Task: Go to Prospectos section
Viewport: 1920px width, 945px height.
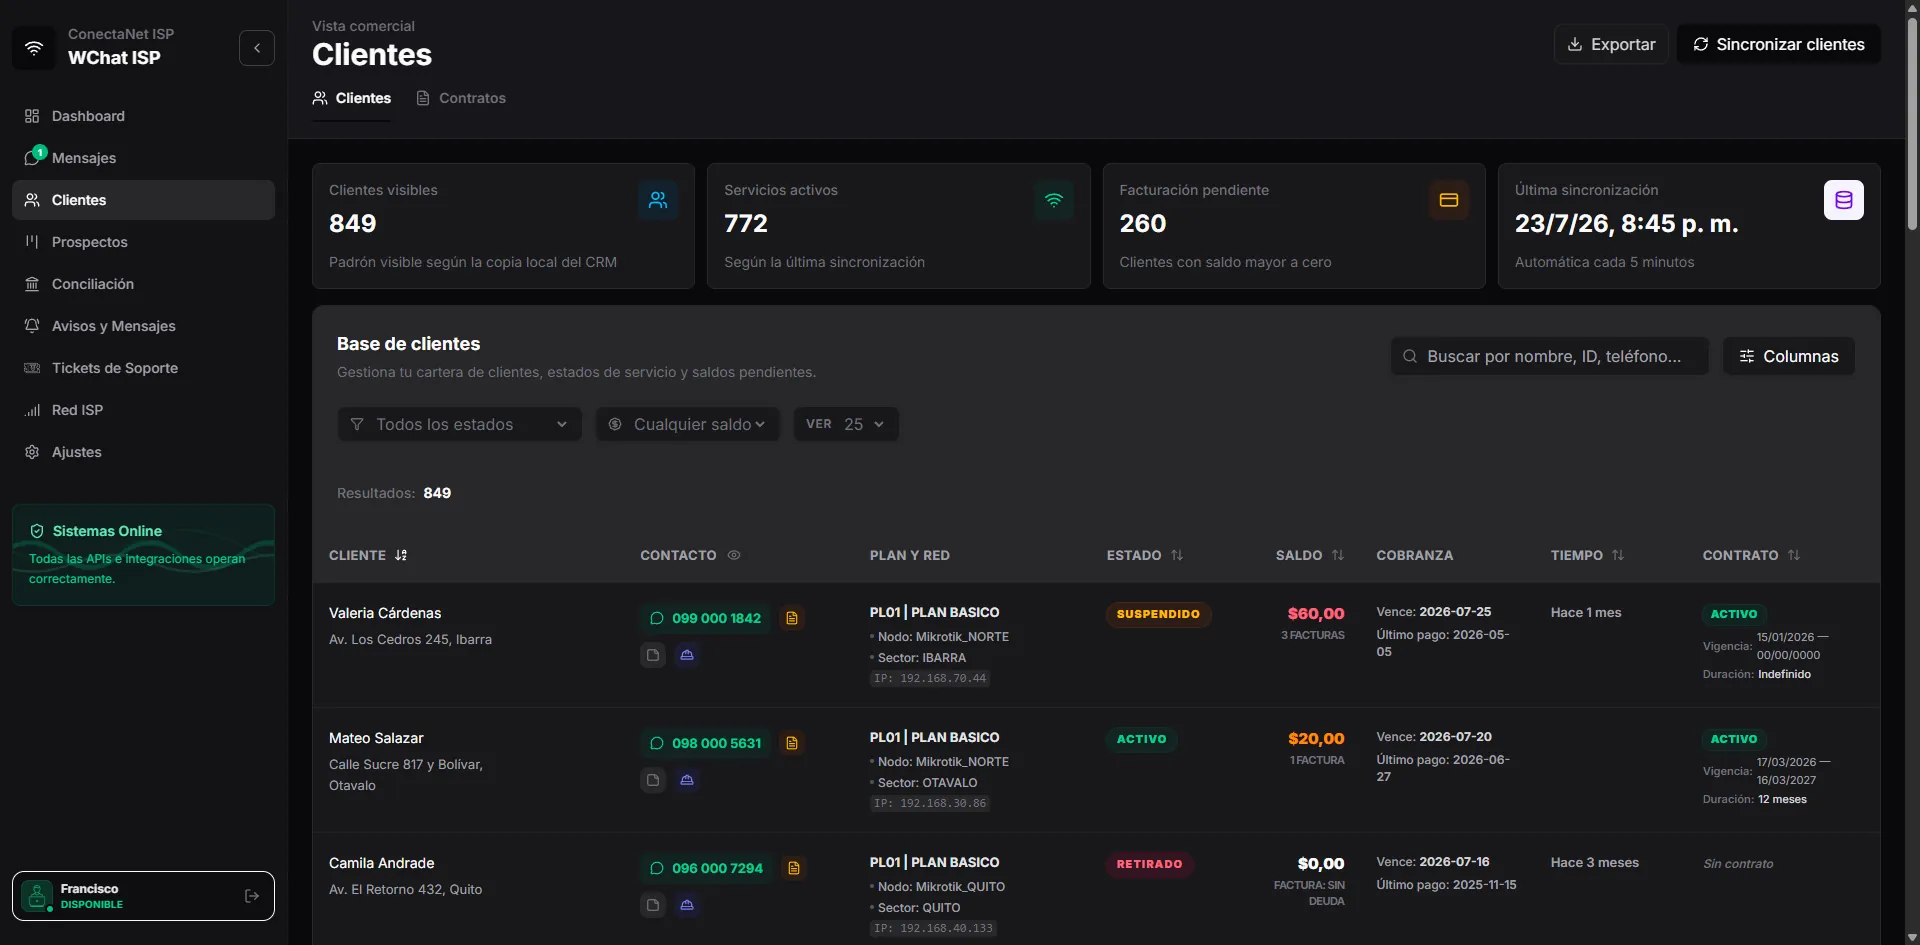Action: pyautogui.click(x=143, y=242)
